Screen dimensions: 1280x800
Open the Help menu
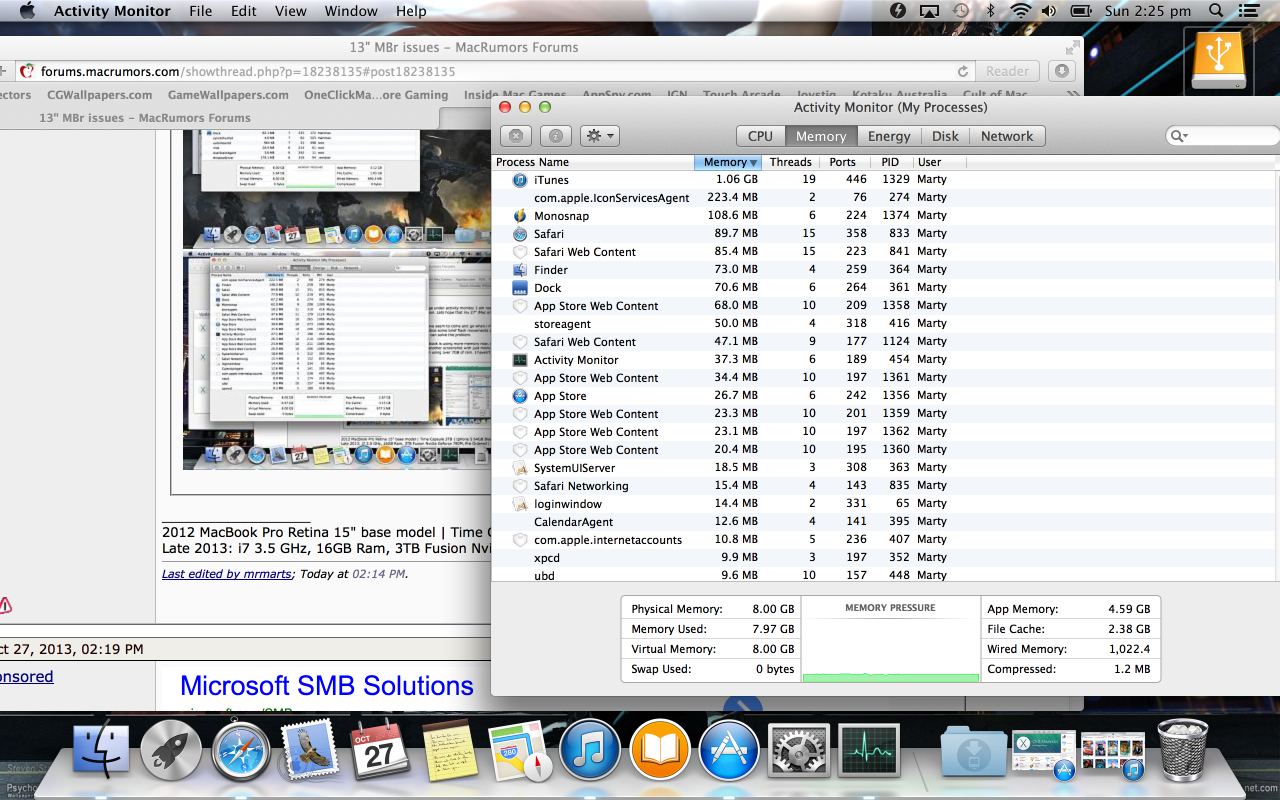click(x=411, y=11)
